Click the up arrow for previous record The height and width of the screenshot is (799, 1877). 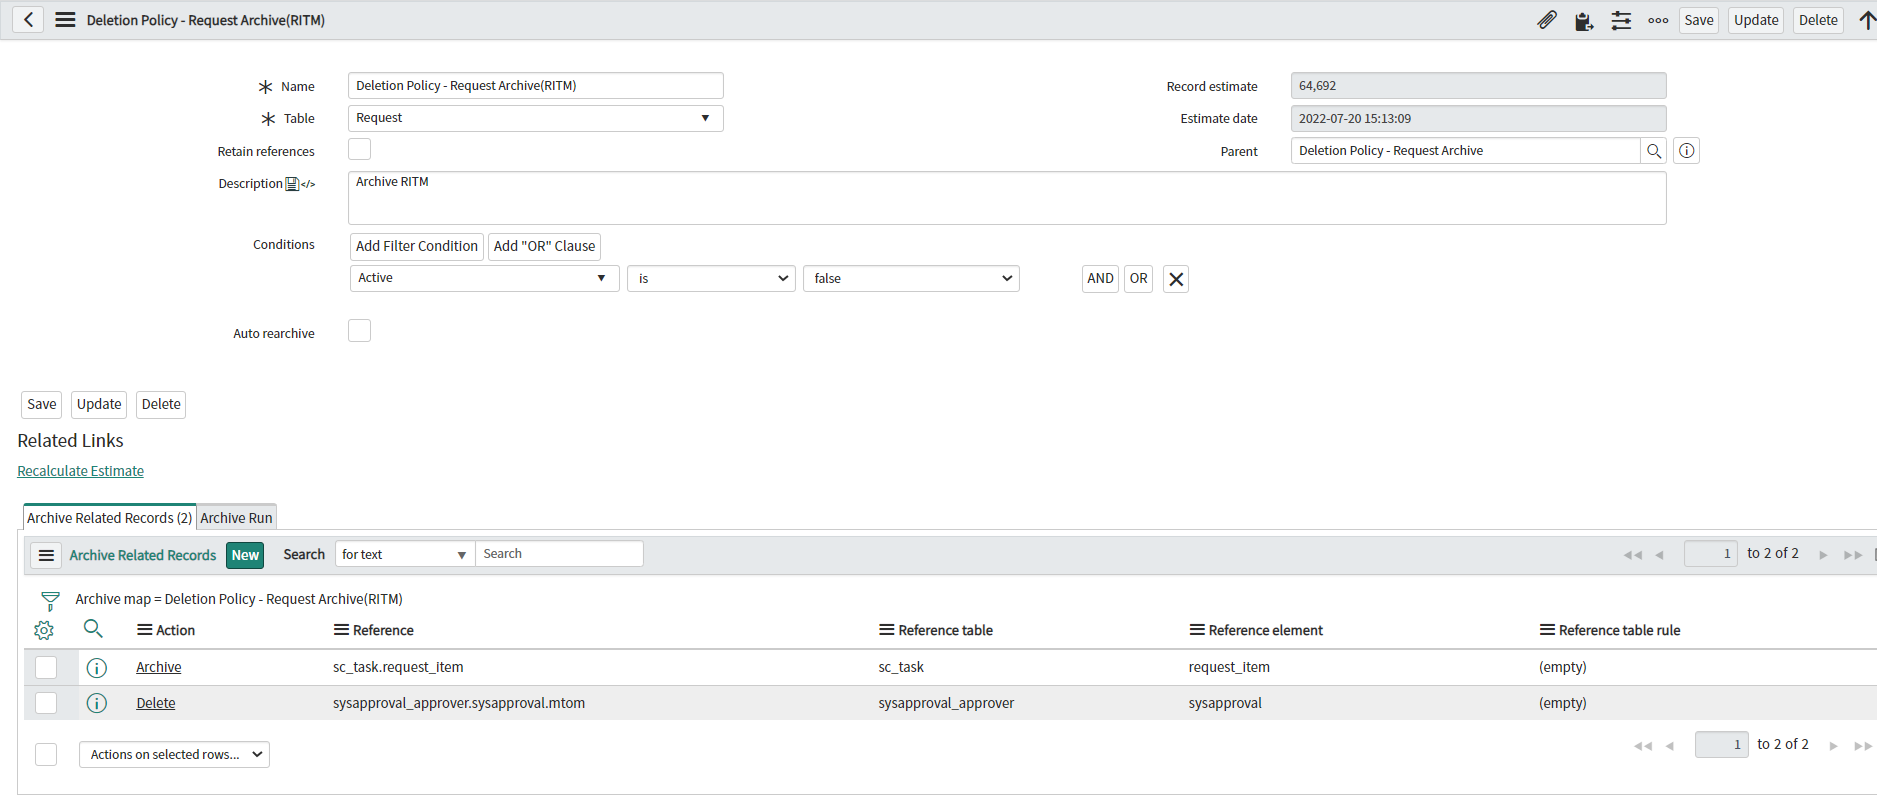[x=1866, y=20]
